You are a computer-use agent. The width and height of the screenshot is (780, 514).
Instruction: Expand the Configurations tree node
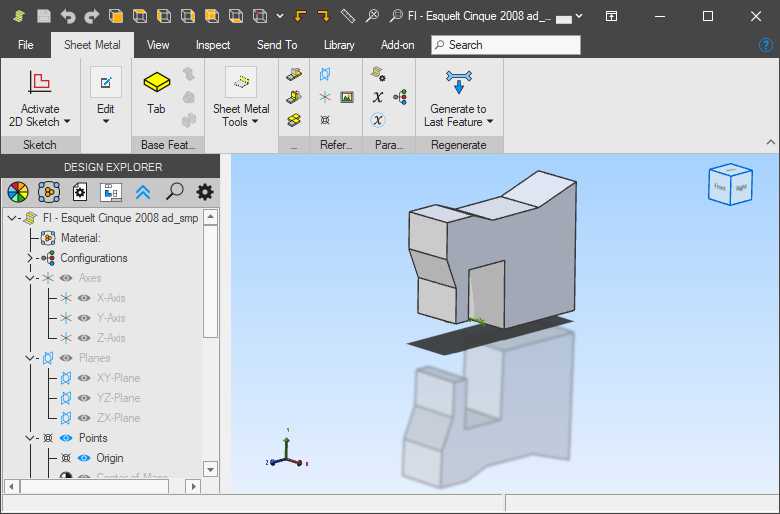coord(29,258)
